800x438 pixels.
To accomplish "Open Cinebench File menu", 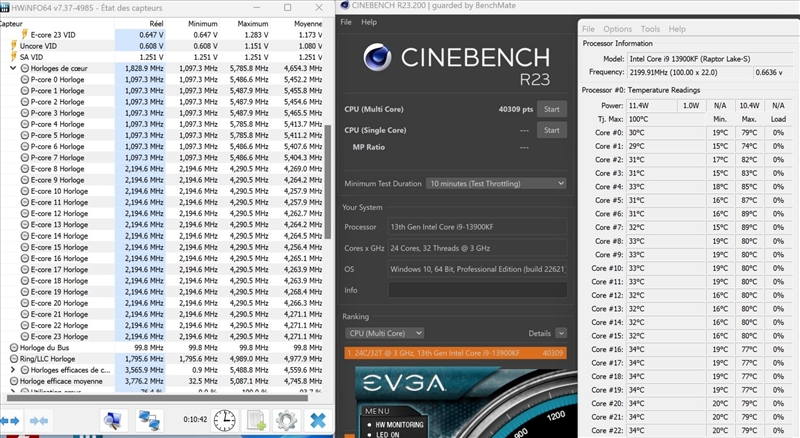I will click(346, 22).
